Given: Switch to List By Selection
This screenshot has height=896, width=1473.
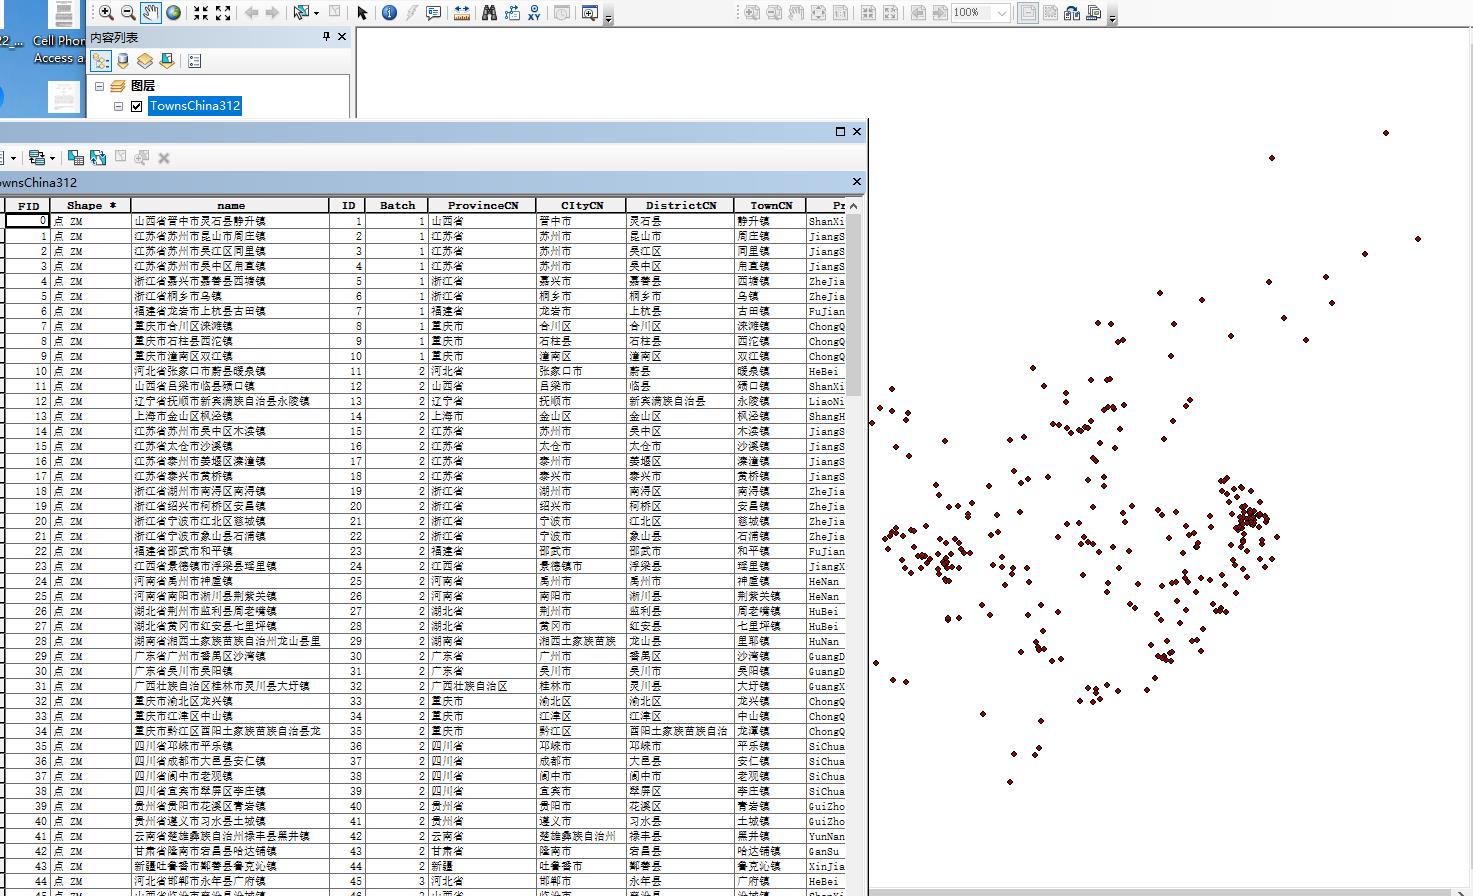Looking at the screenshot, I should [167, 61].
